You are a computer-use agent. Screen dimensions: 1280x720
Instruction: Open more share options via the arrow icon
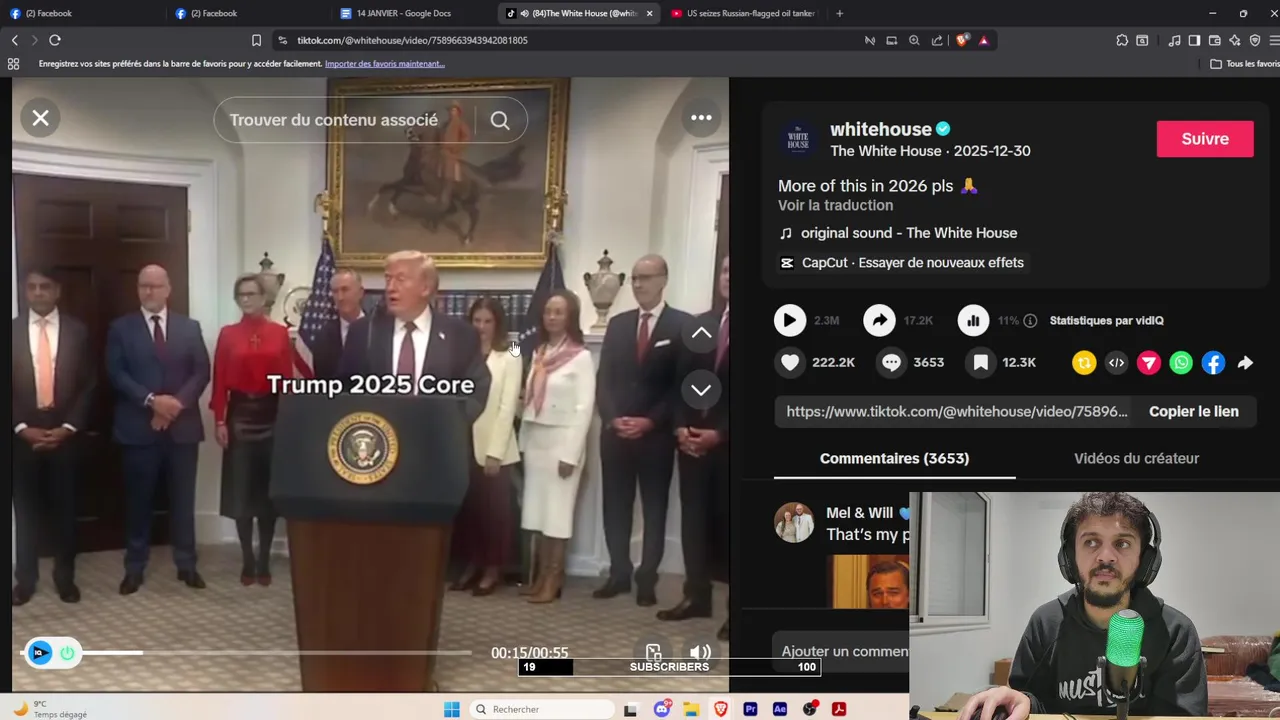[x=1245, y=363]
